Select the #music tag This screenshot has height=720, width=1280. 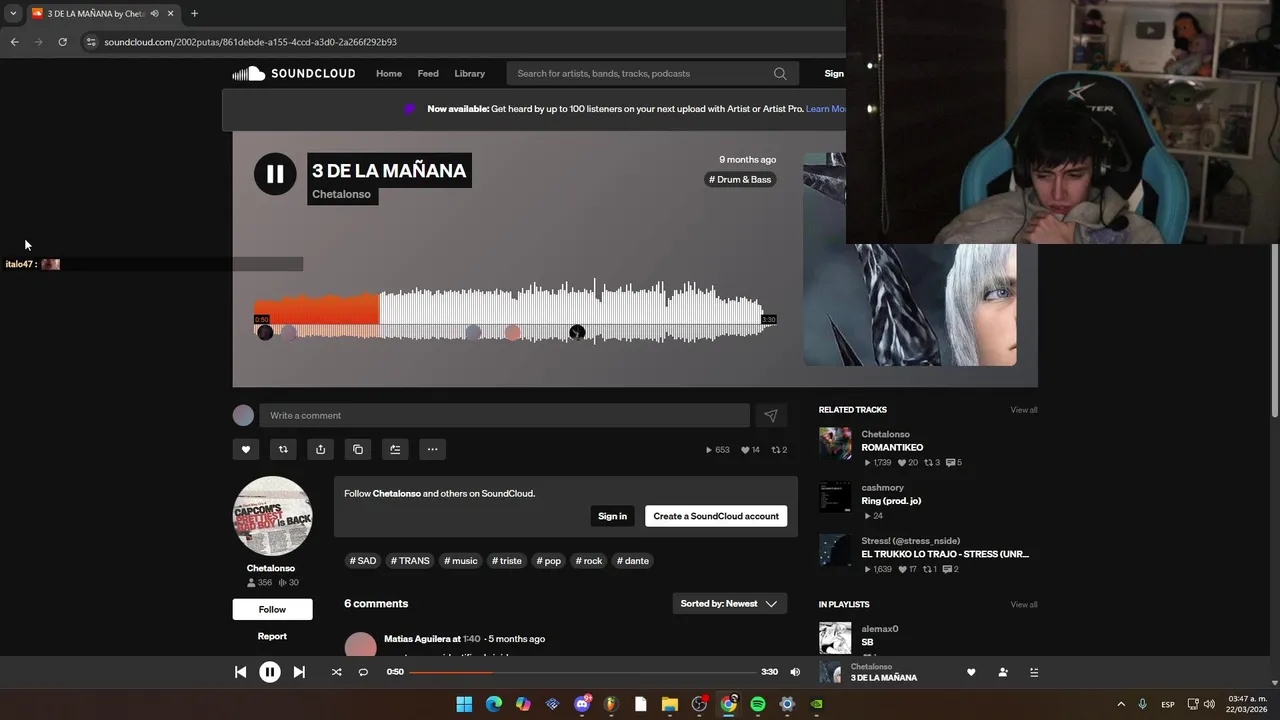(461, 561)
